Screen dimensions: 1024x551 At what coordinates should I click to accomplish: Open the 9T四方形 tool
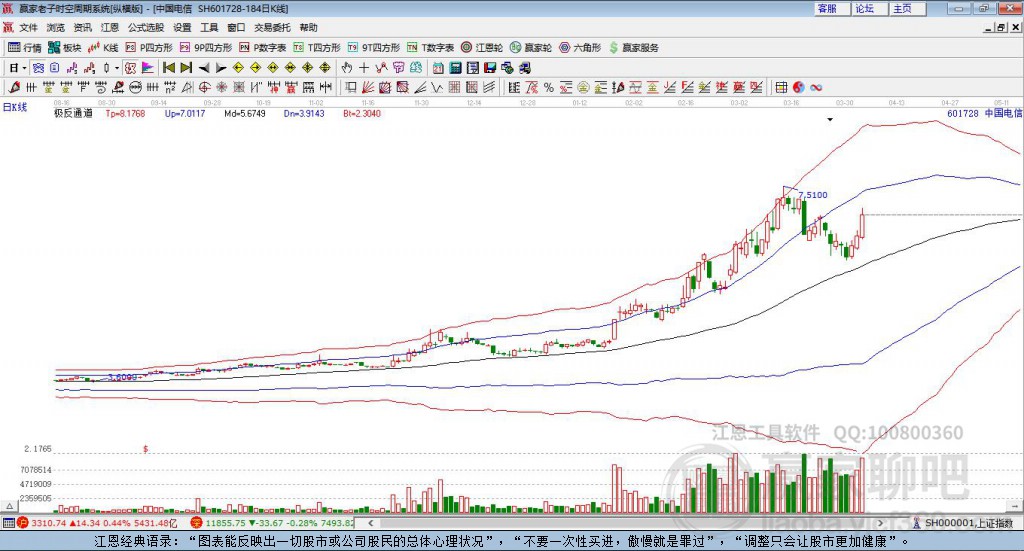(374, 48)
